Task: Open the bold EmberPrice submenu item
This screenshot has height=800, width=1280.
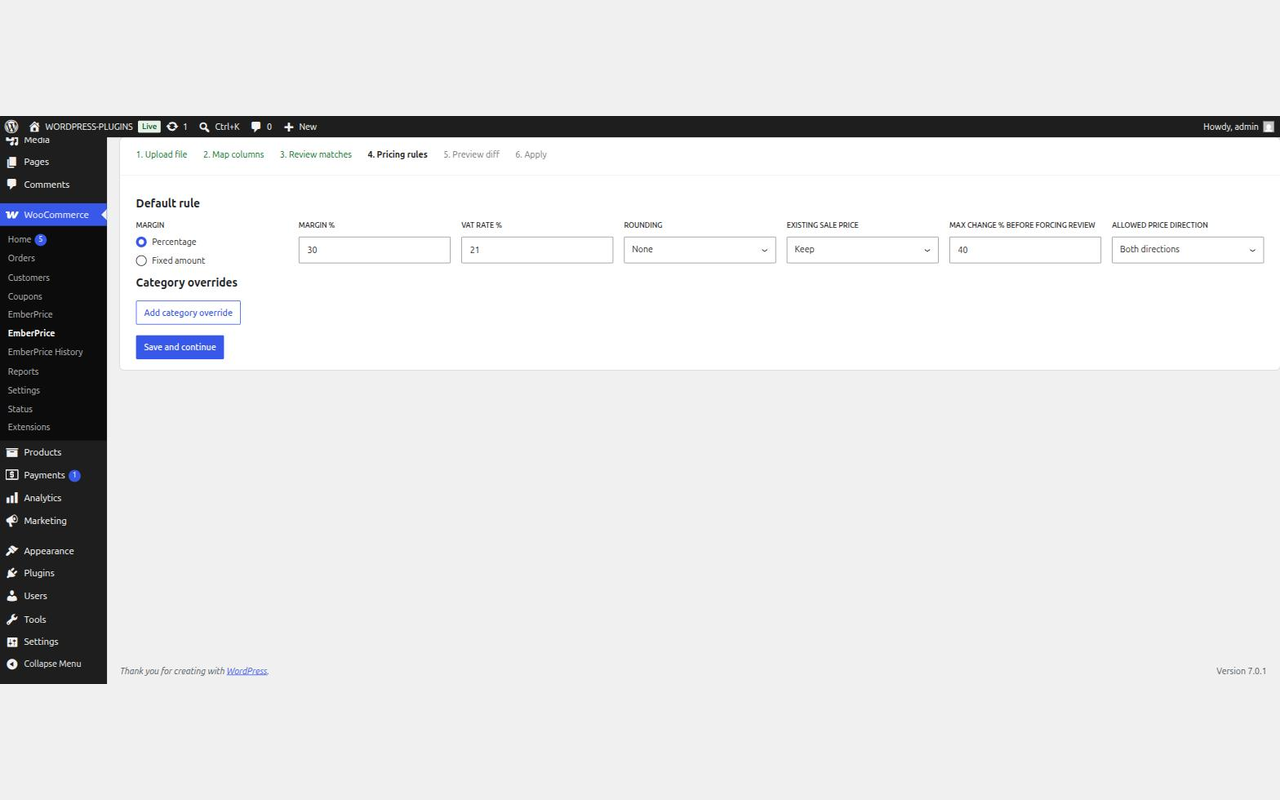Action: 32,333
